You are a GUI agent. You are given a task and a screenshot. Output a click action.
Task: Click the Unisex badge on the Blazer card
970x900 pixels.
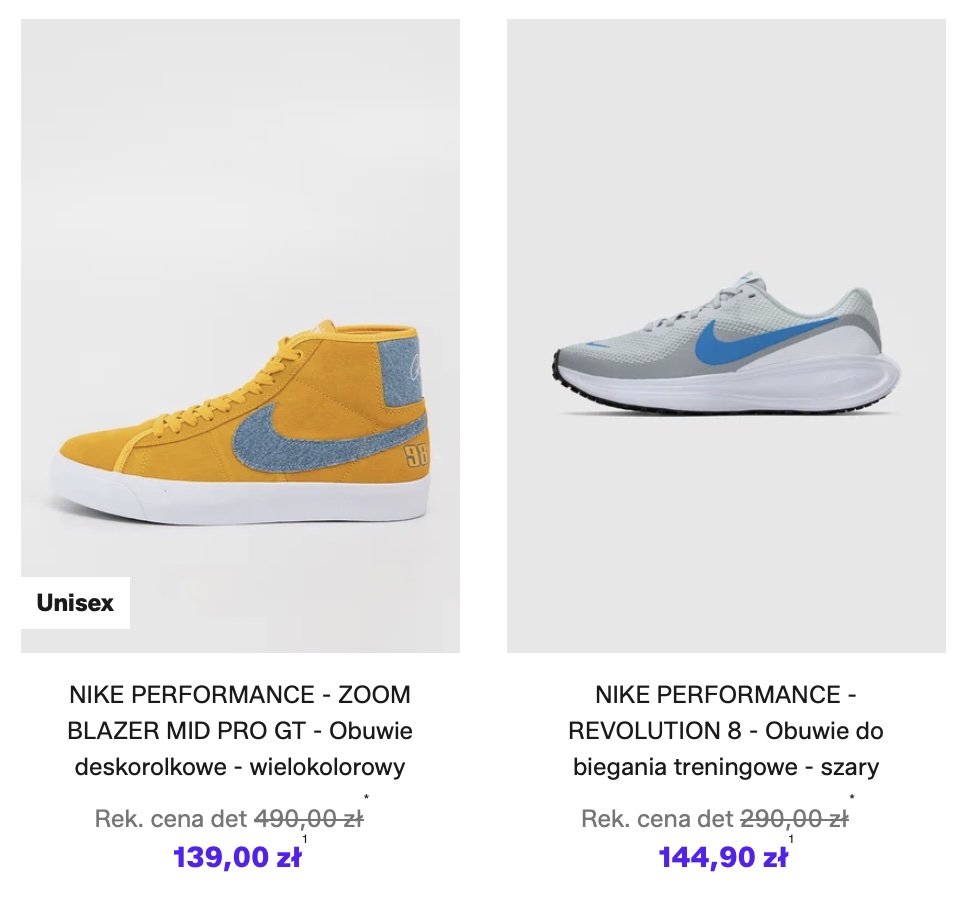[75, 603]
